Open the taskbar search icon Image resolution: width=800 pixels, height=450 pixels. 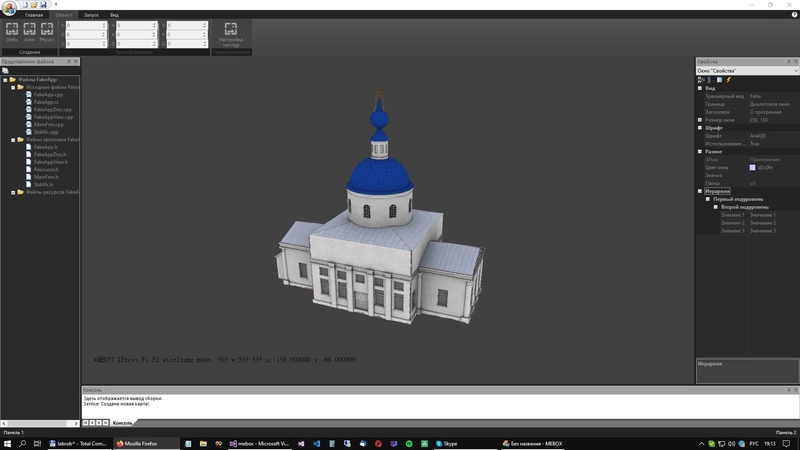click(22, 444)
